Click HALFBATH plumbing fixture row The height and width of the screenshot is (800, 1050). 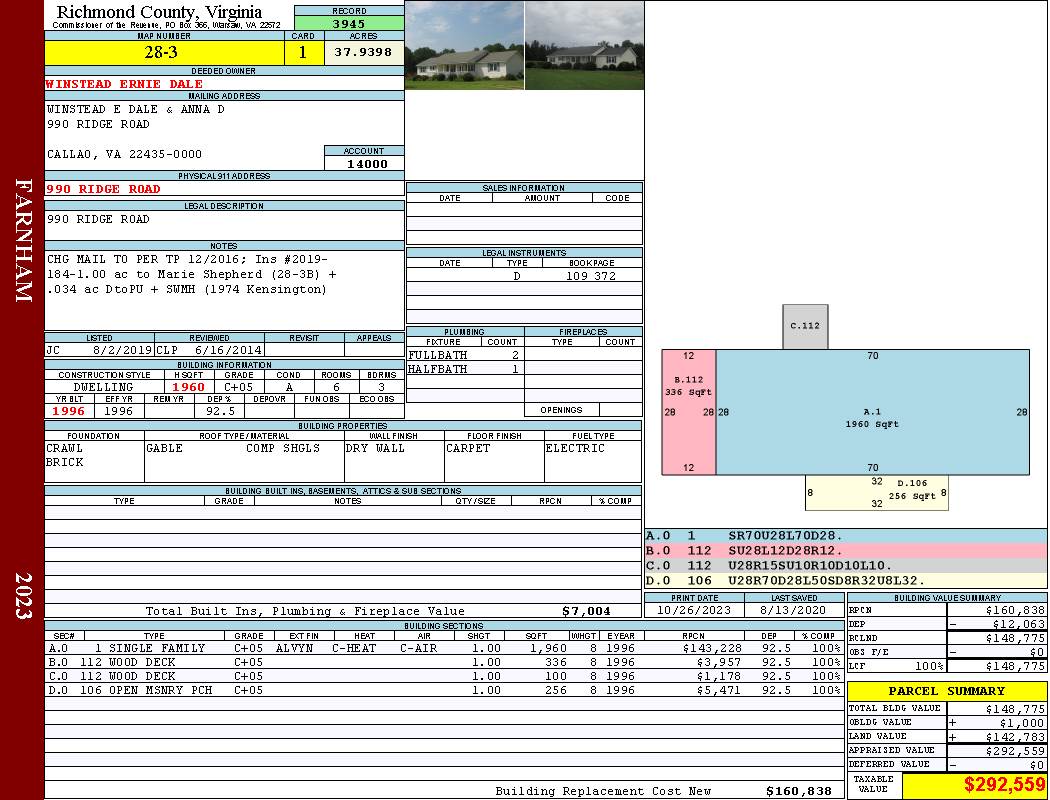(x=465, y=369)
